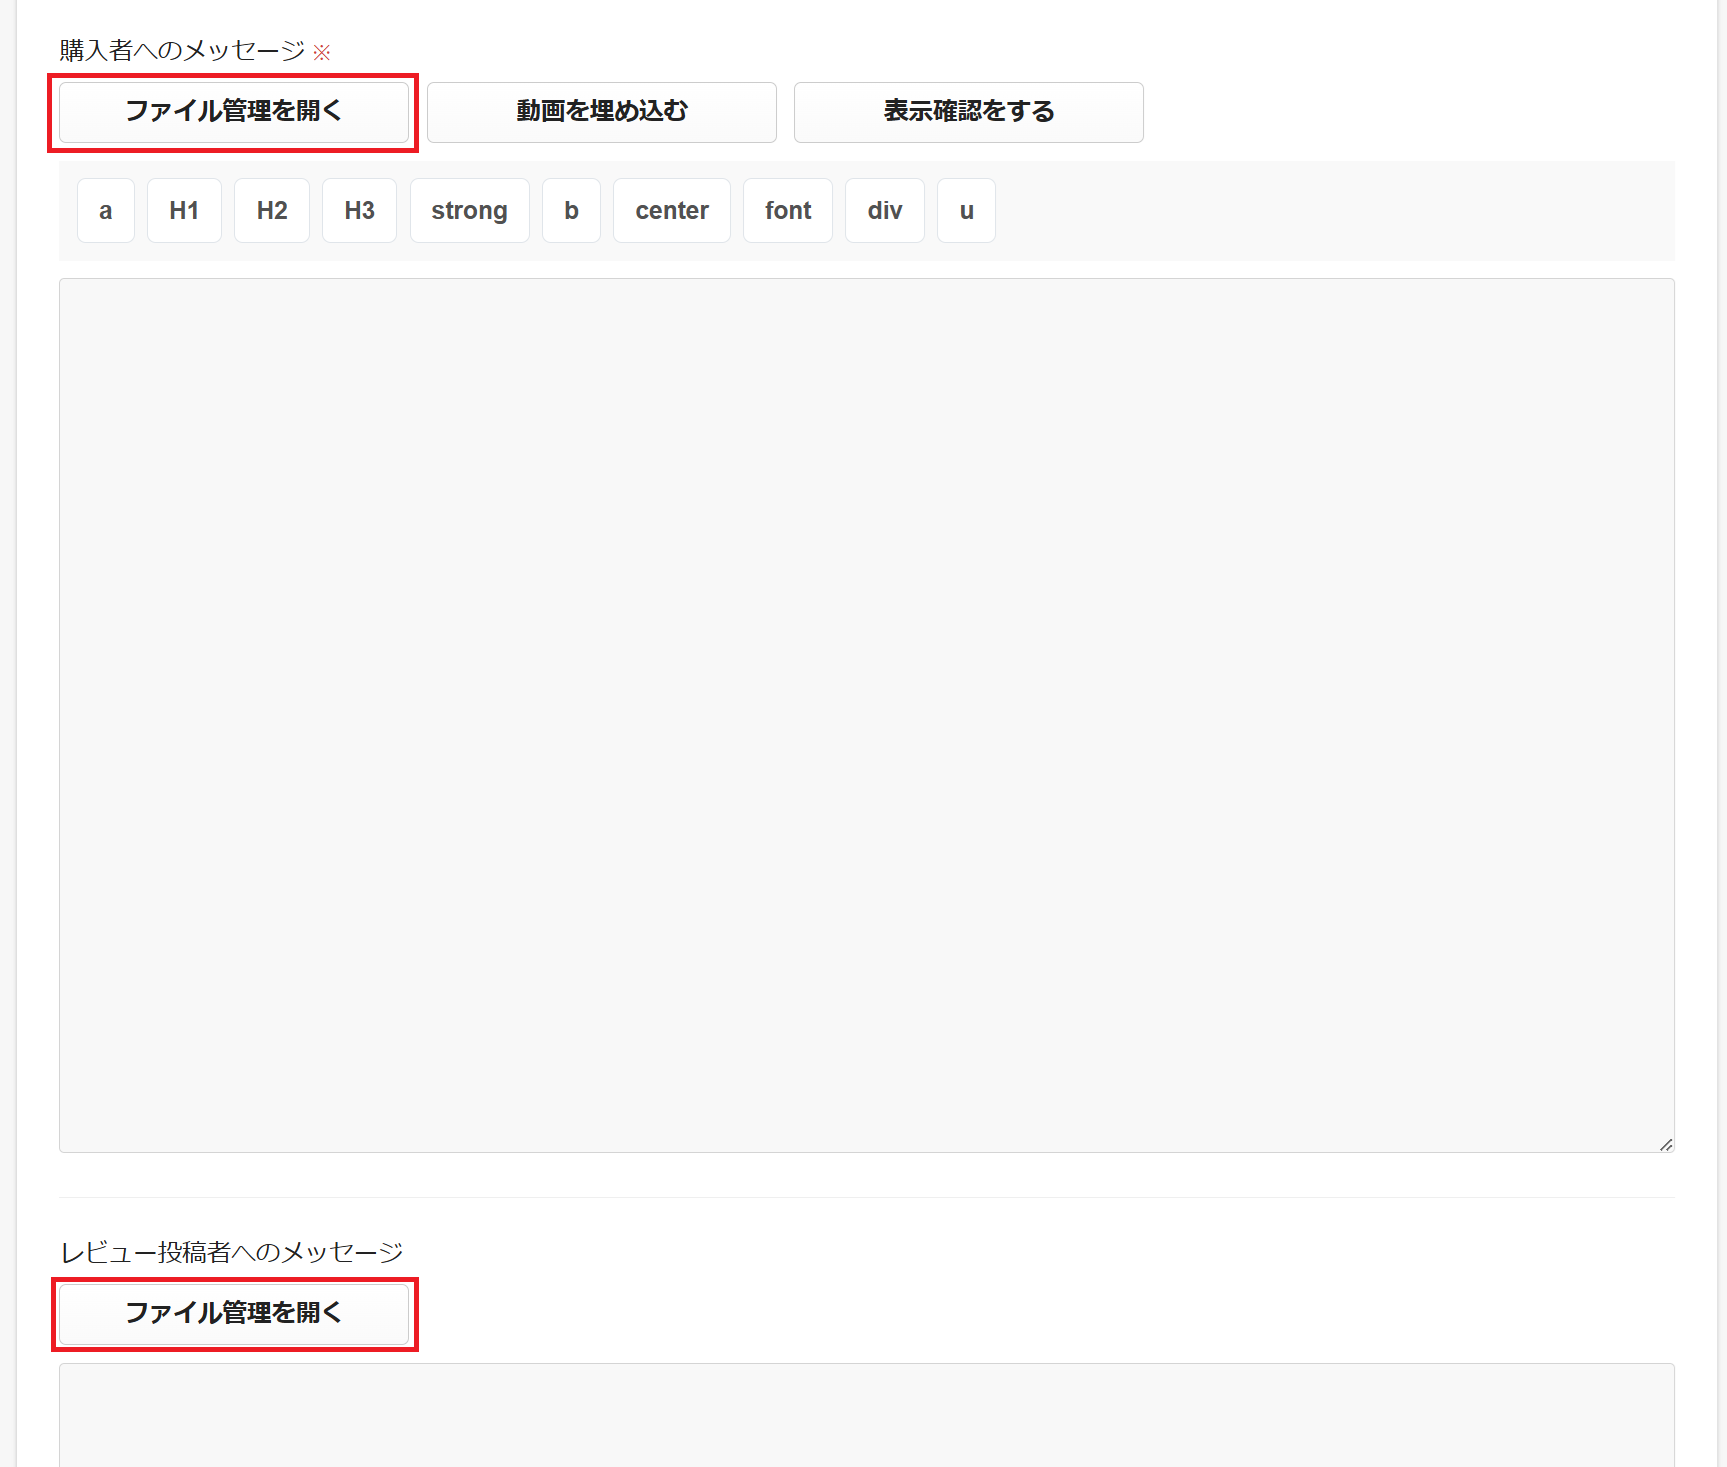Click the 動画を埋め込む button

(601, 112)
